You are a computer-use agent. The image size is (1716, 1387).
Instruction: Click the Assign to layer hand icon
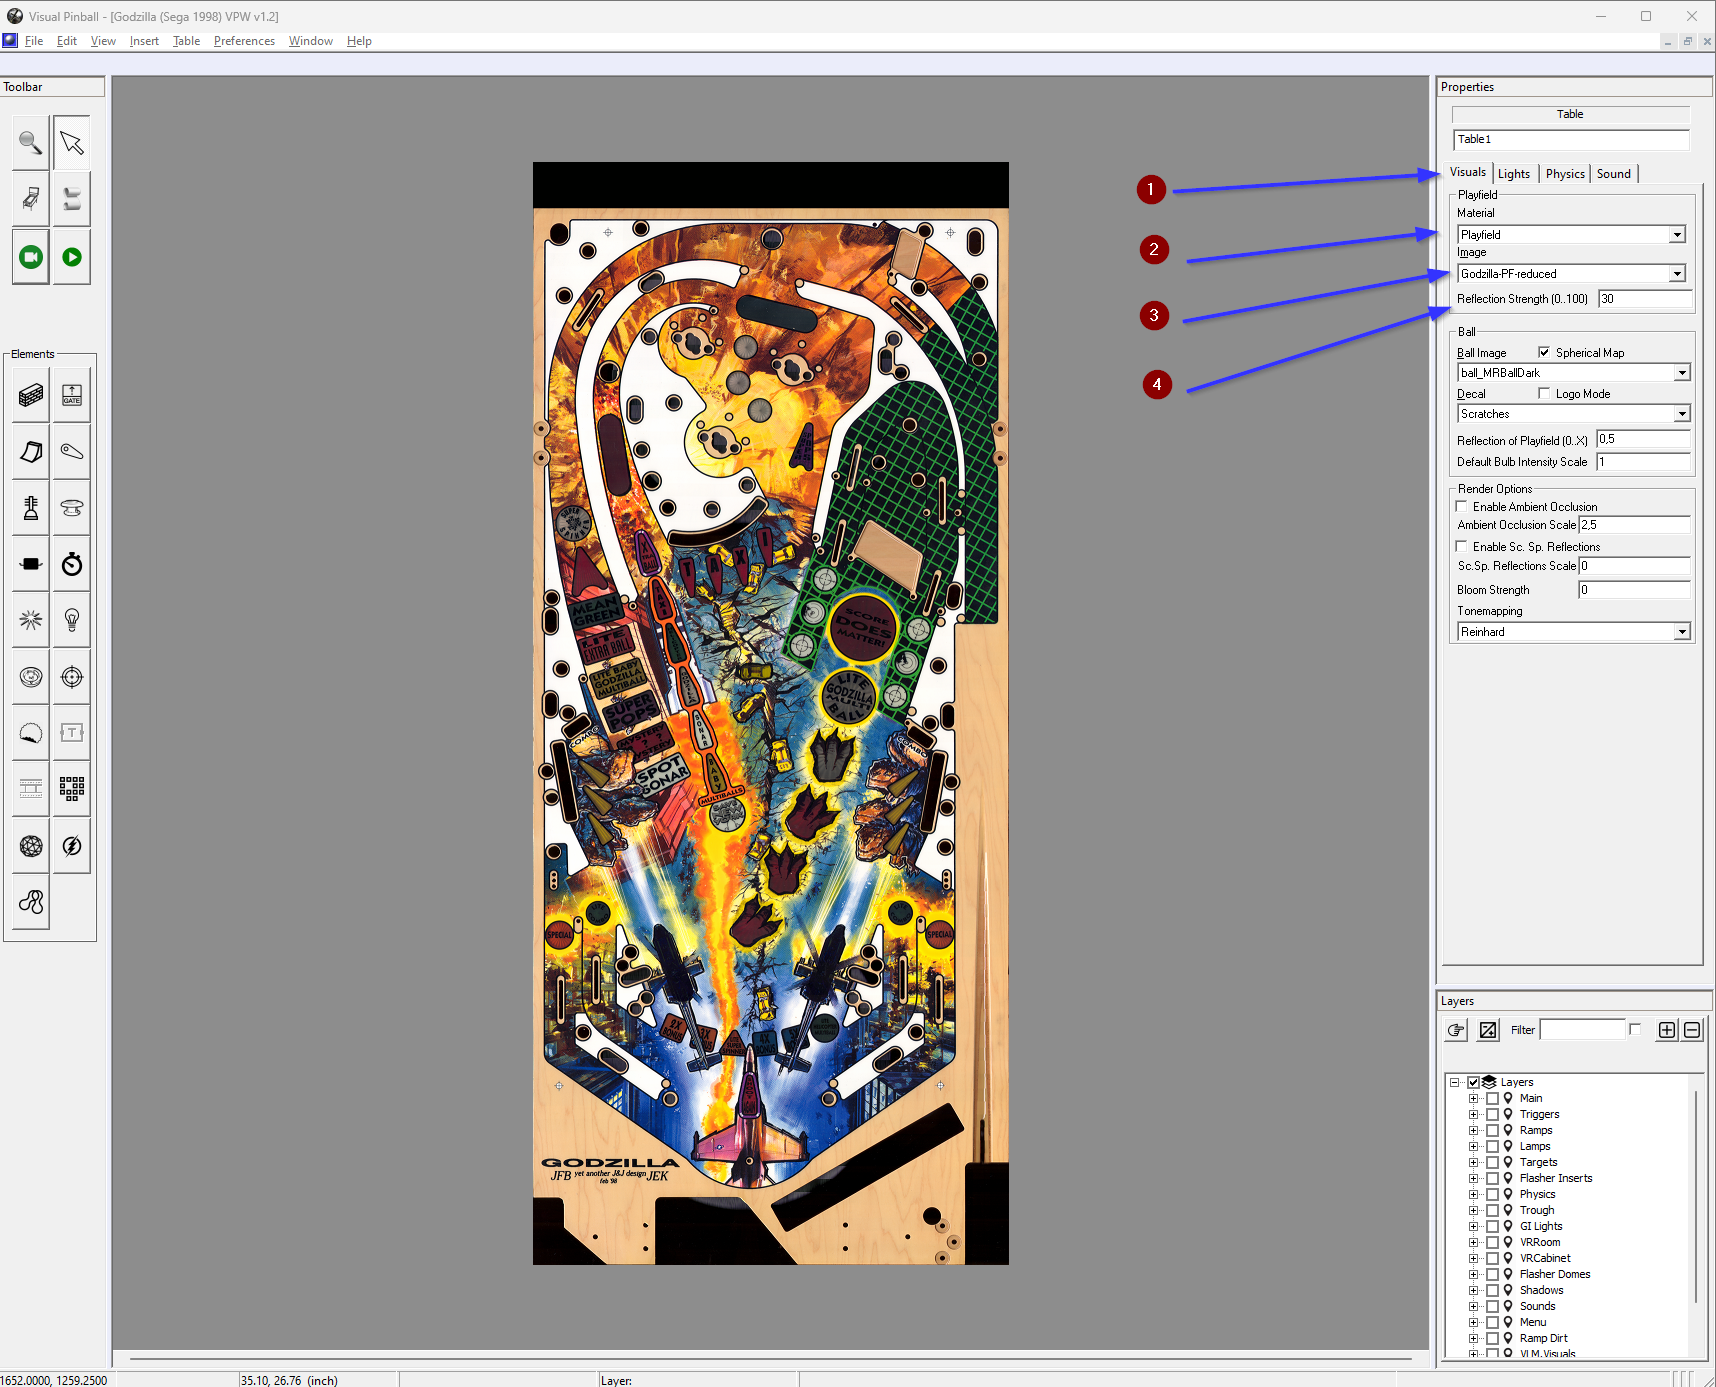click(x=1456, y=1030)
